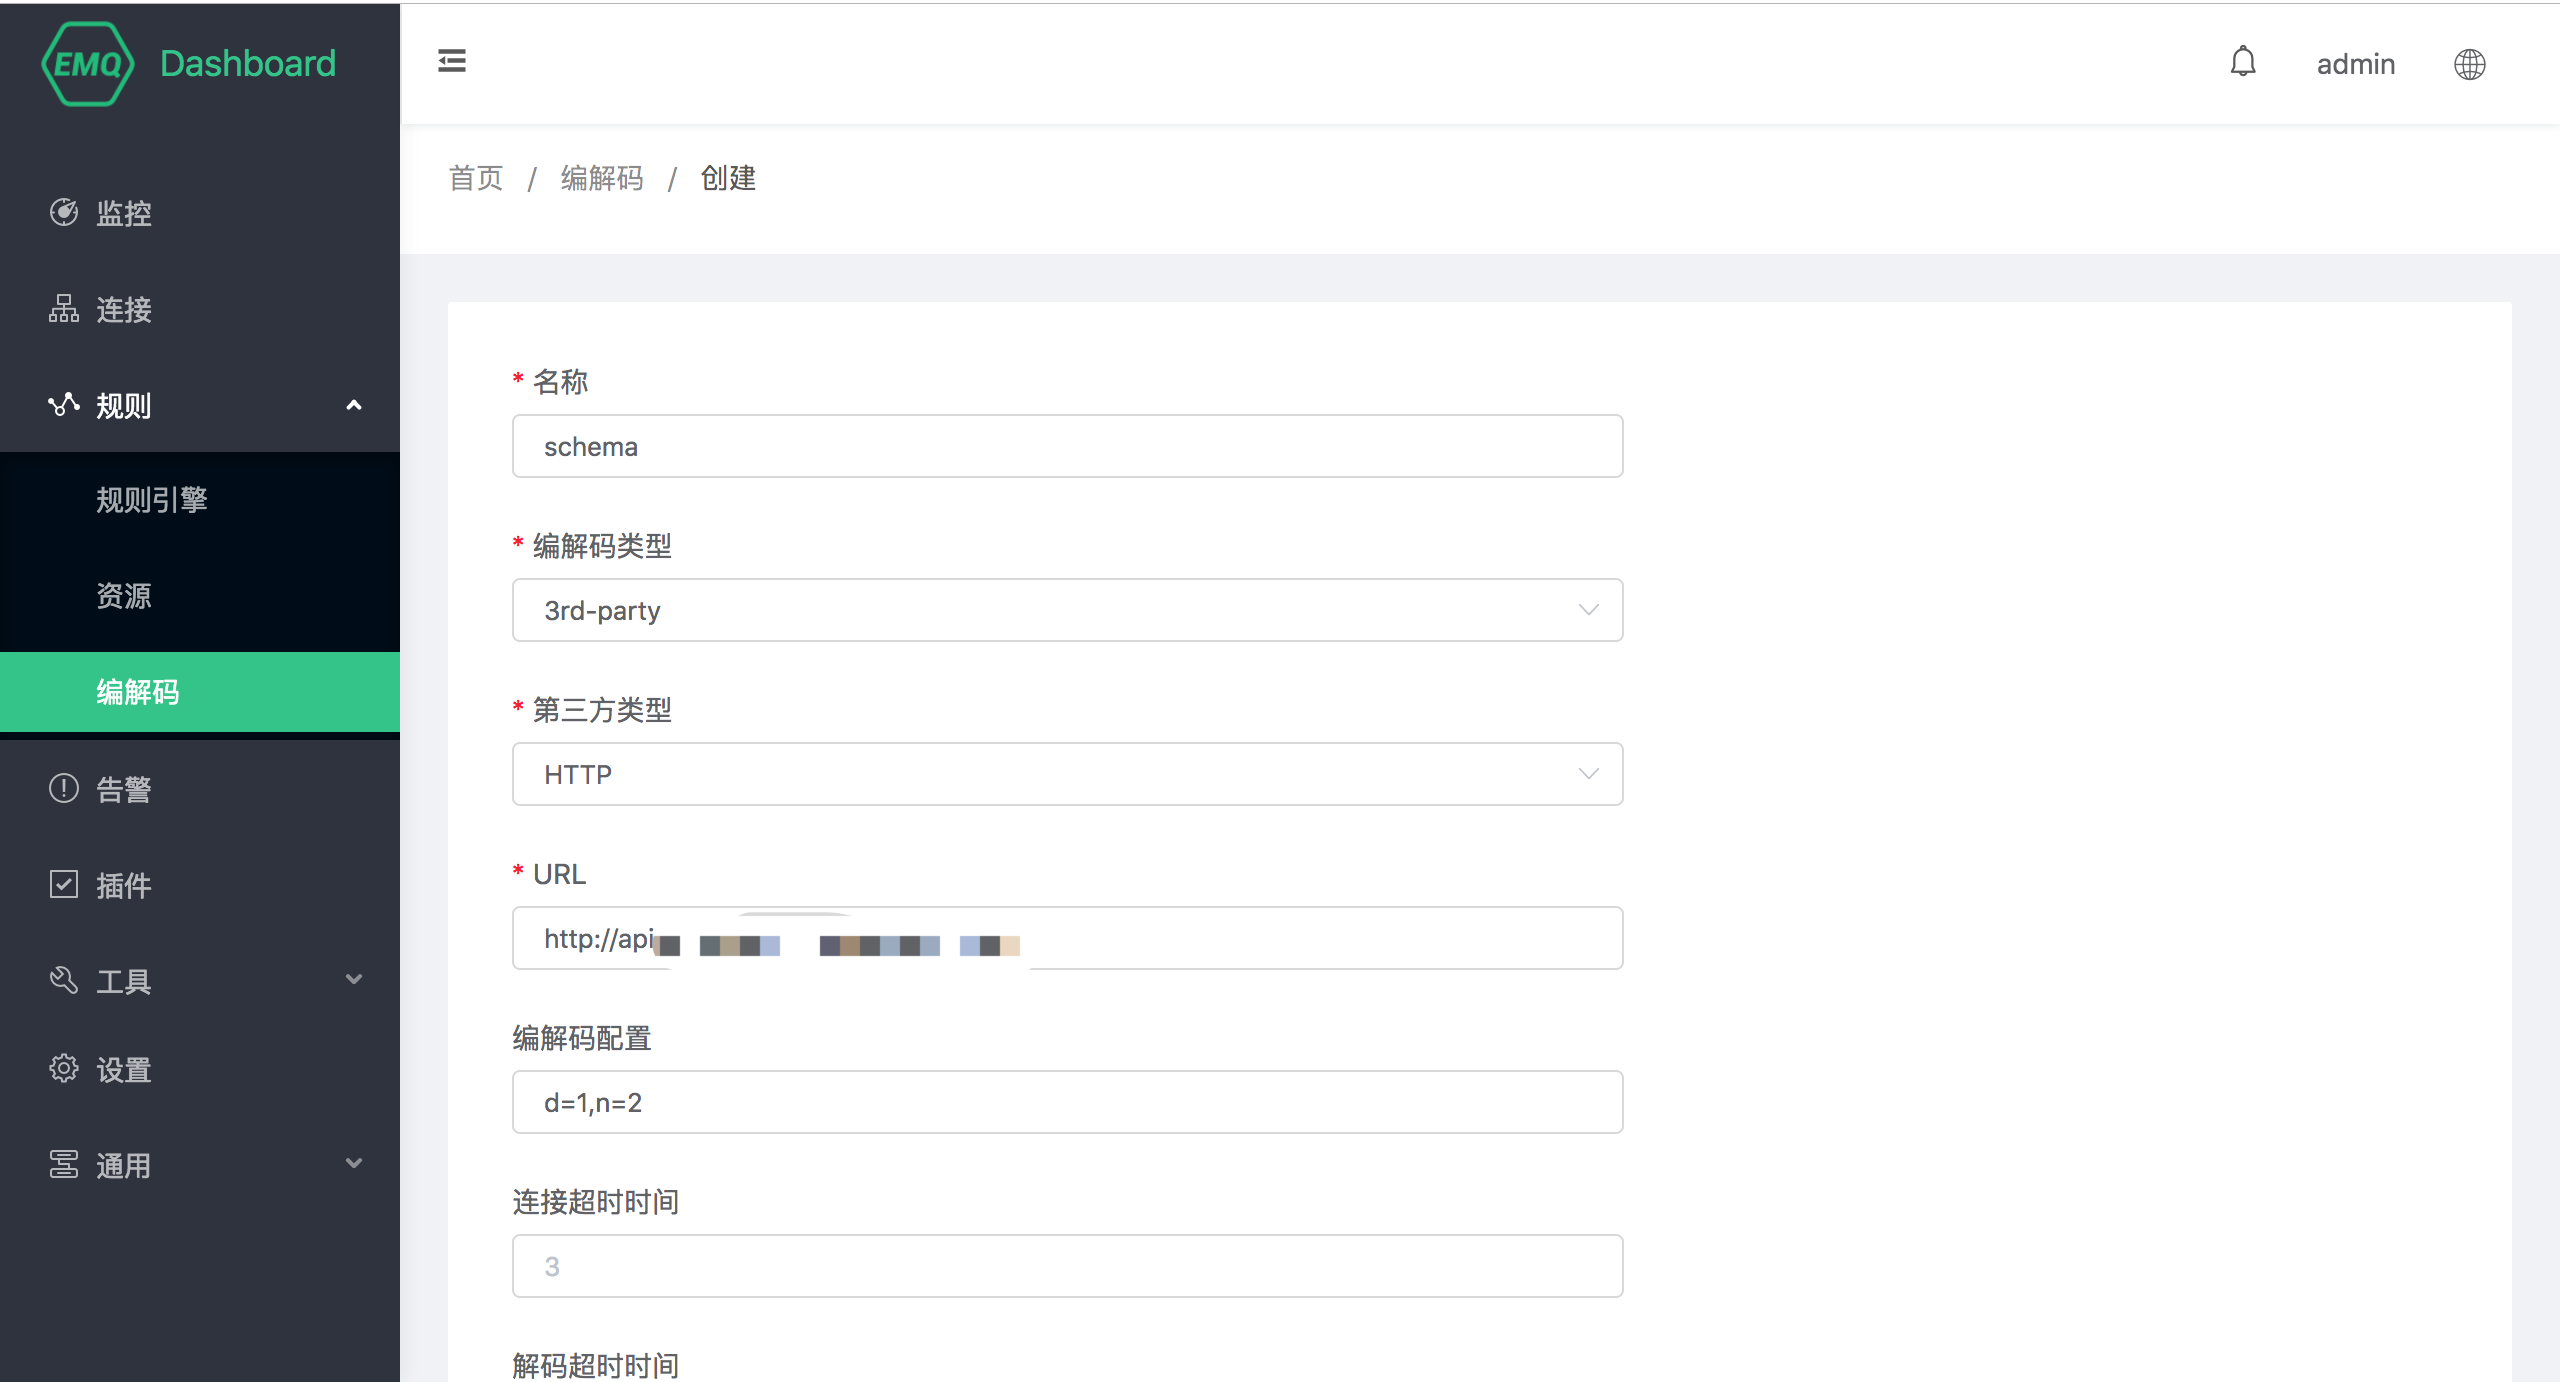Open the 编解码类型 3rd-party dropdown

click(x=1067, y=610)
